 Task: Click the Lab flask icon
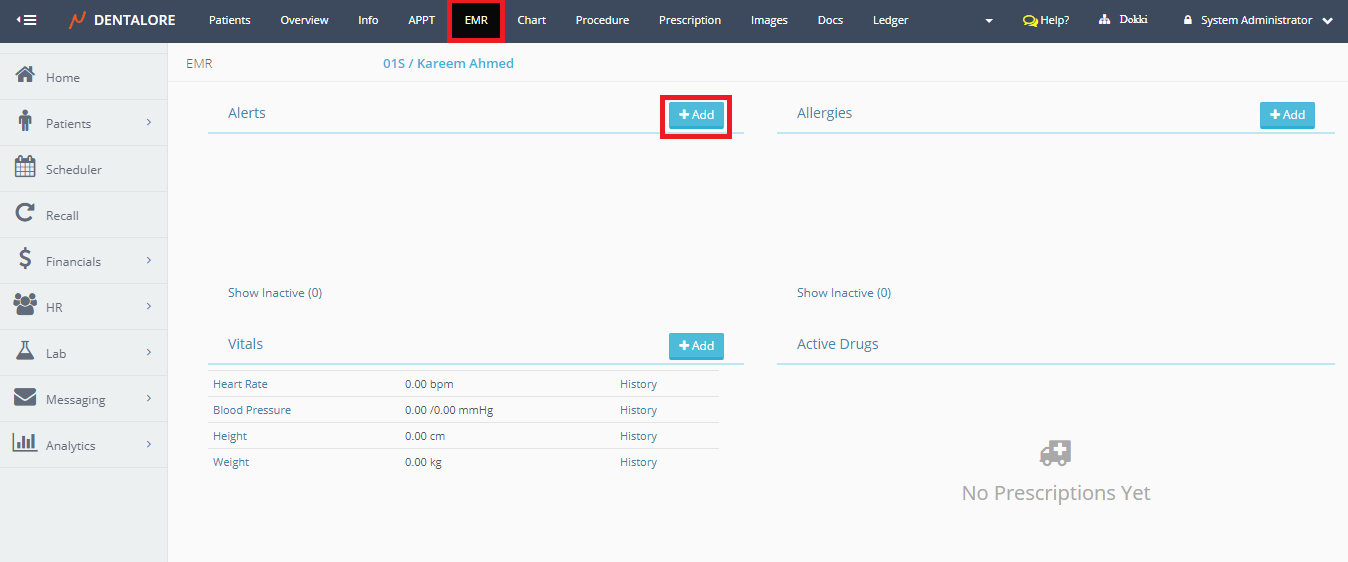(x=26, y=352)
